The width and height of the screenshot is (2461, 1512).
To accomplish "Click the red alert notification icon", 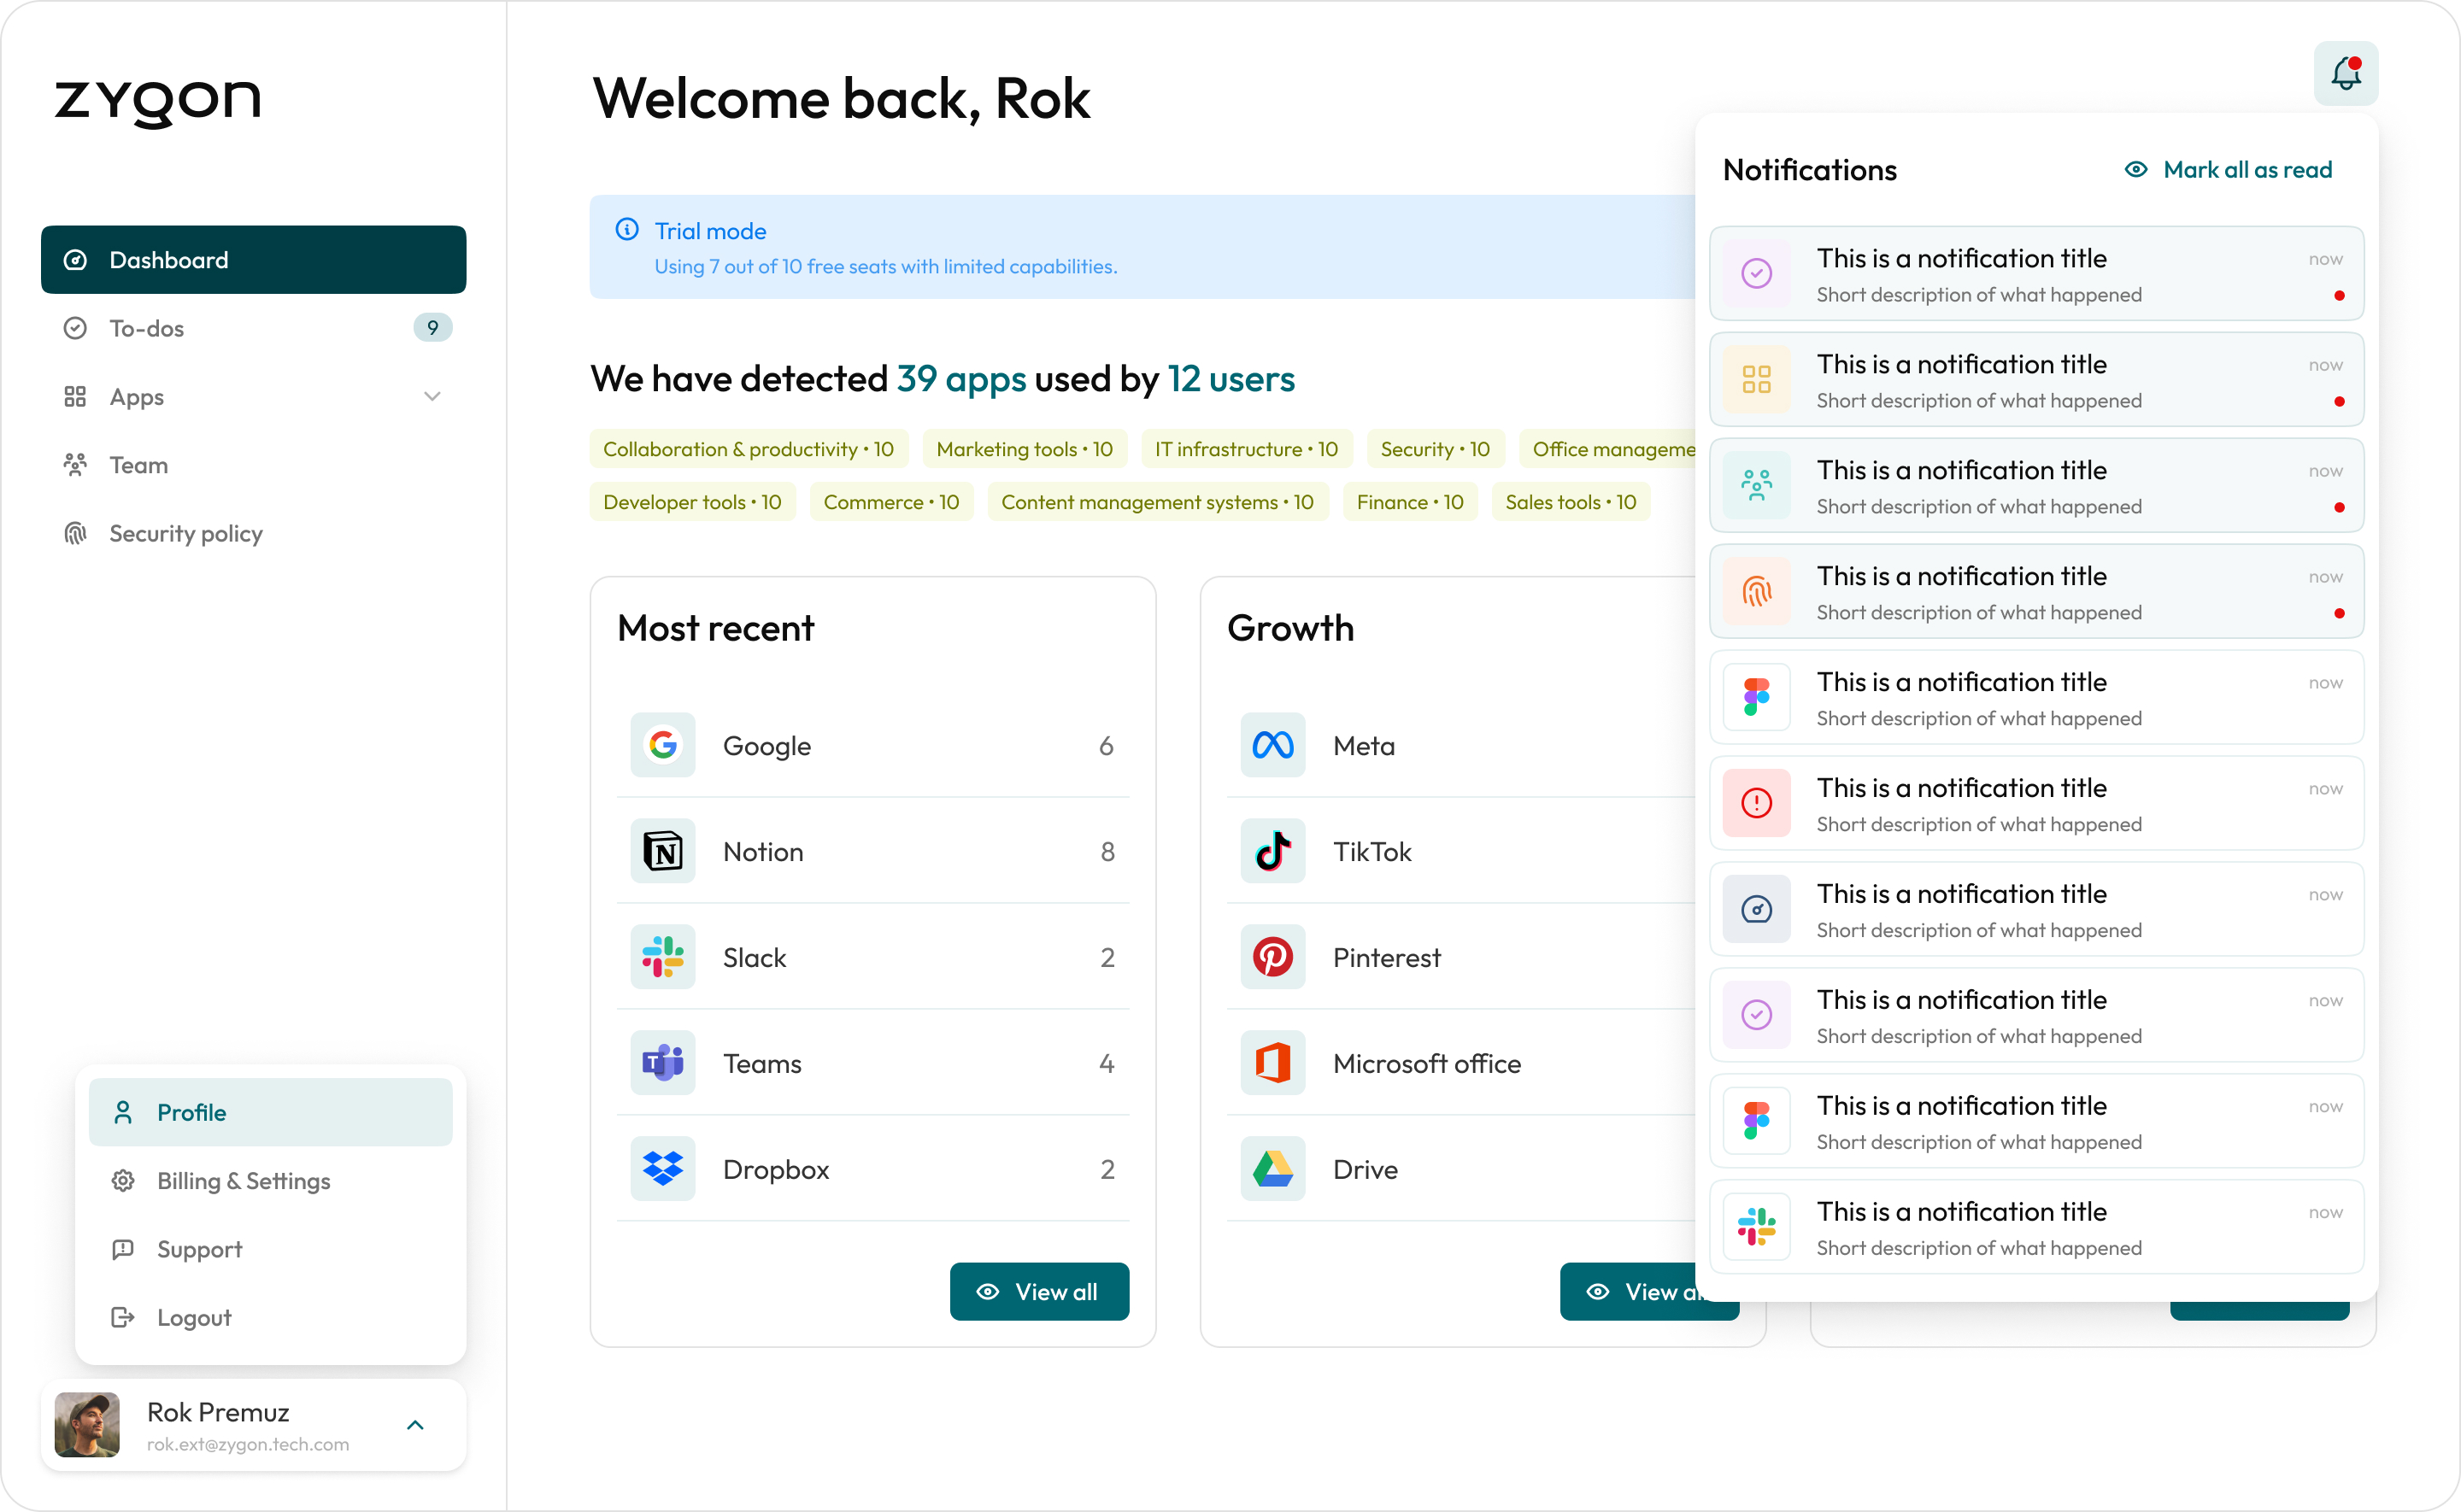I will point(1756,803).
